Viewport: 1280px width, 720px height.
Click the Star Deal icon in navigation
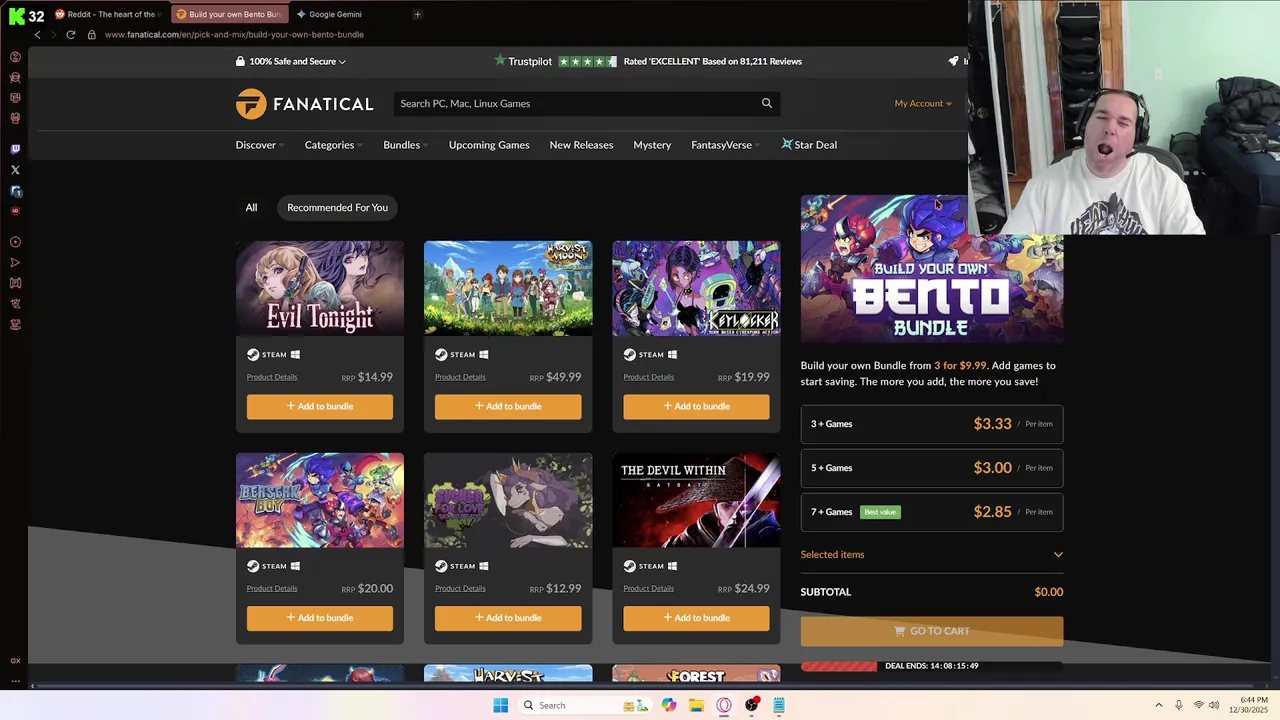pyautogui.click(x=787, y=144)
